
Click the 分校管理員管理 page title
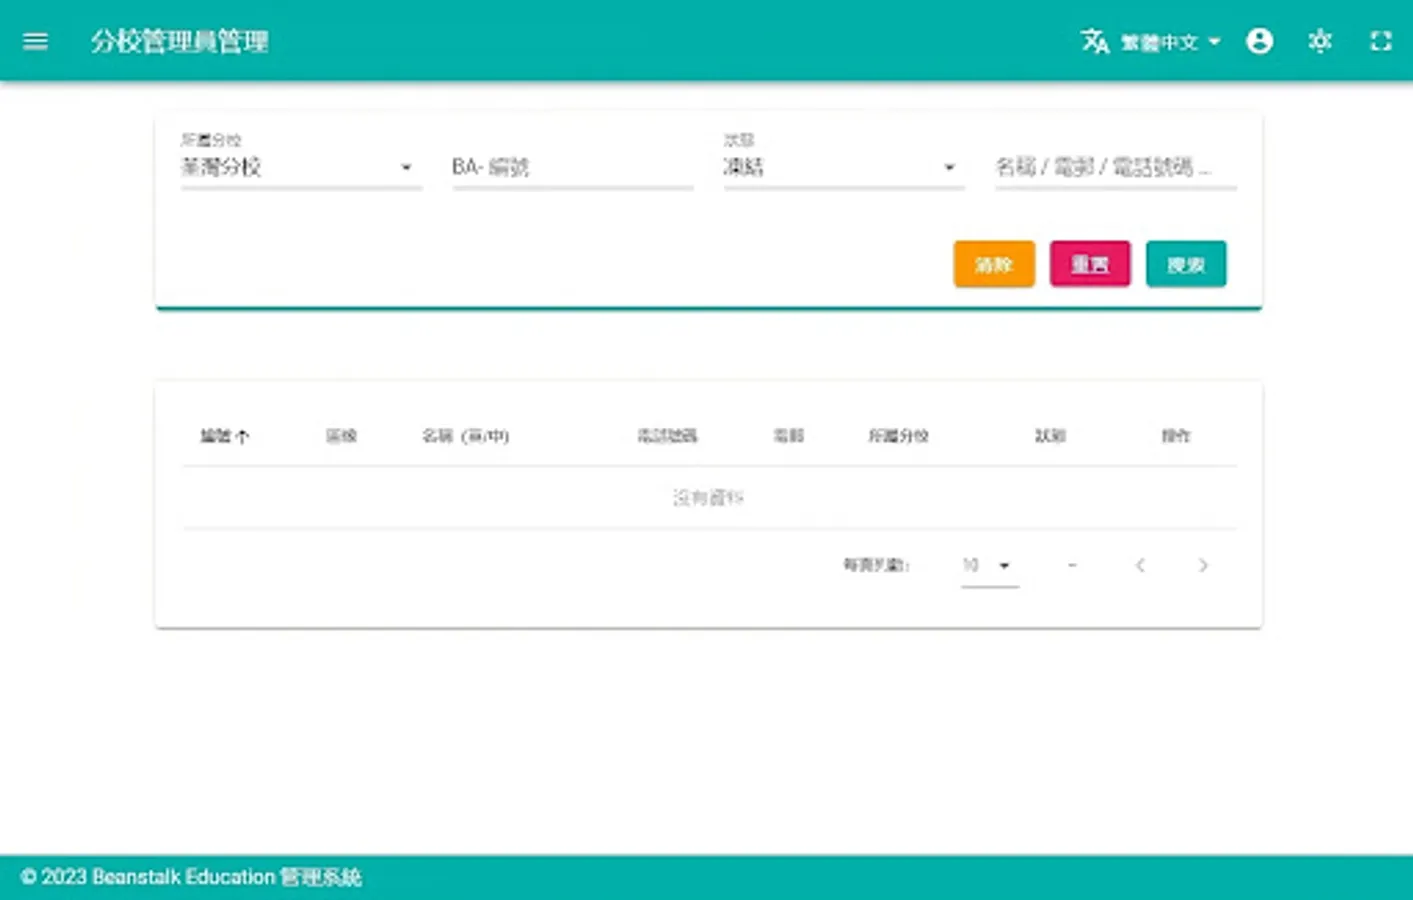(x=180, y=41)
